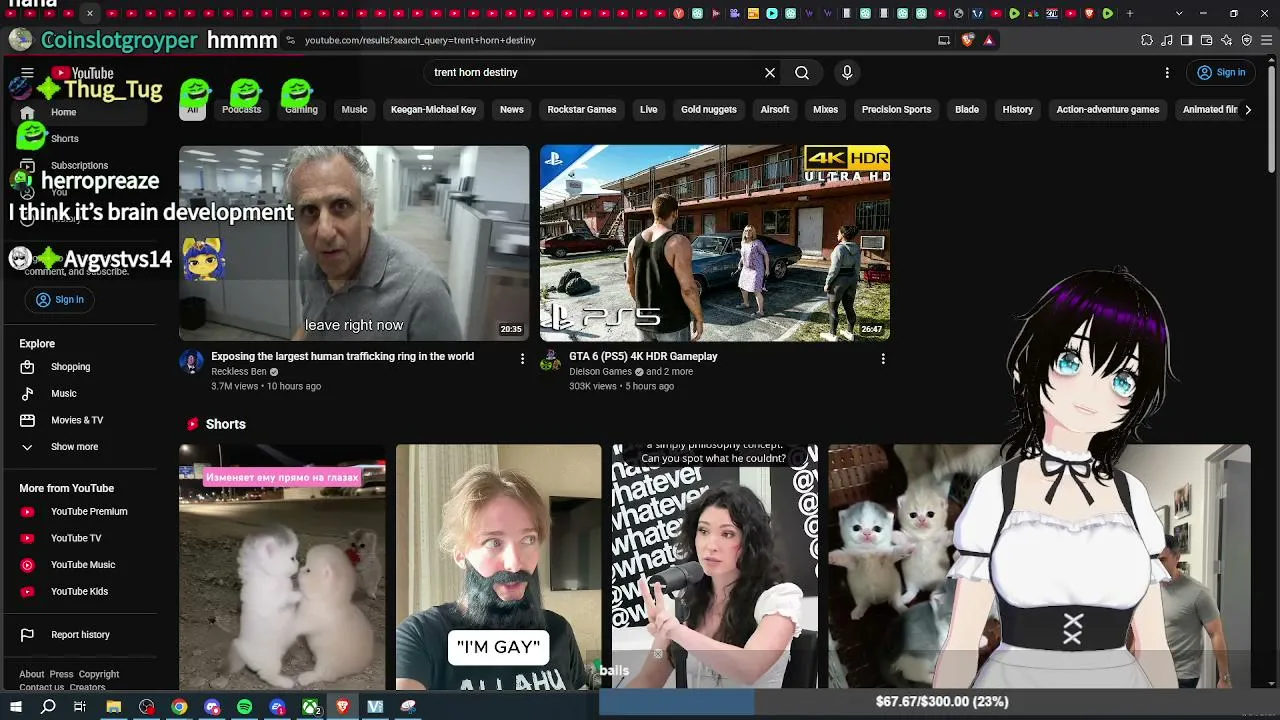Open YouTube Music link
The height and width of the screenshot is (720, 1280).
[x=83, y=565]
